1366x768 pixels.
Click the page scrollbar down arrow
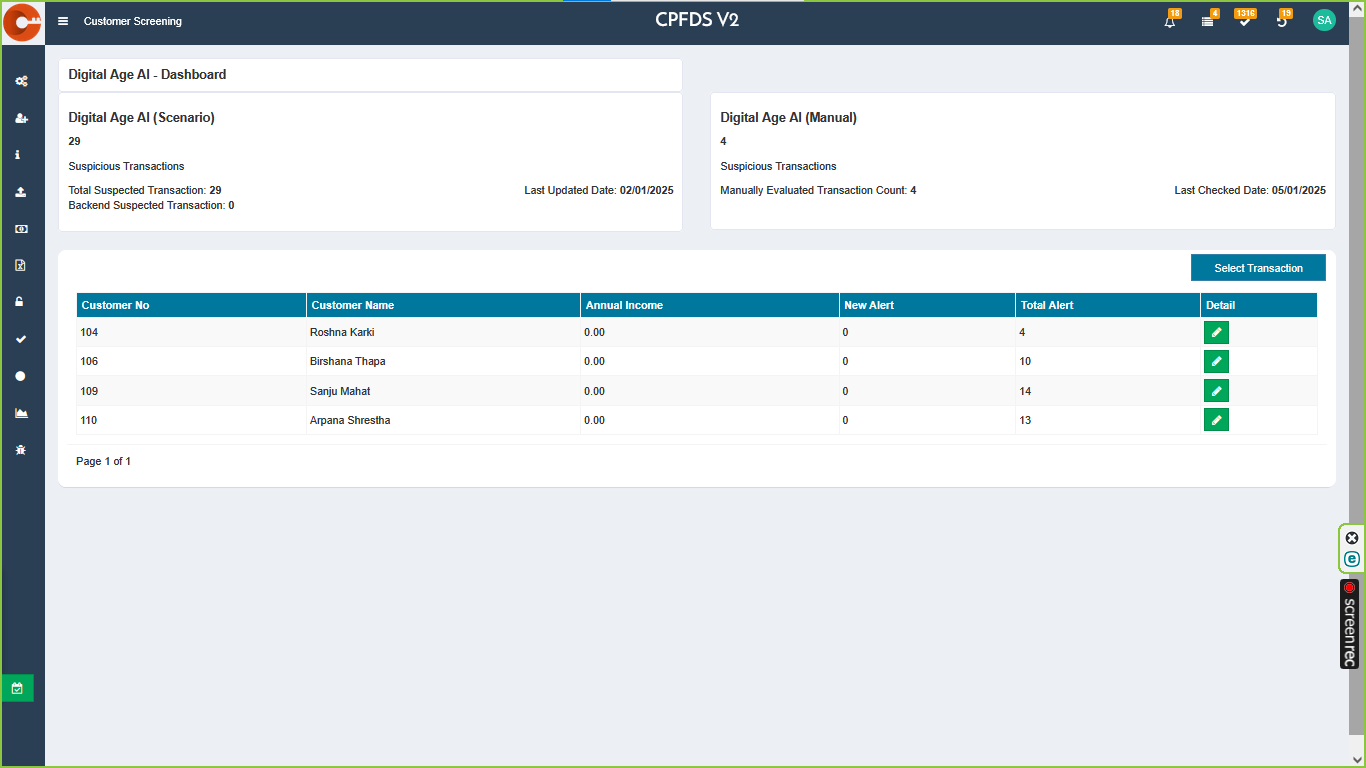click(1357, 760)
